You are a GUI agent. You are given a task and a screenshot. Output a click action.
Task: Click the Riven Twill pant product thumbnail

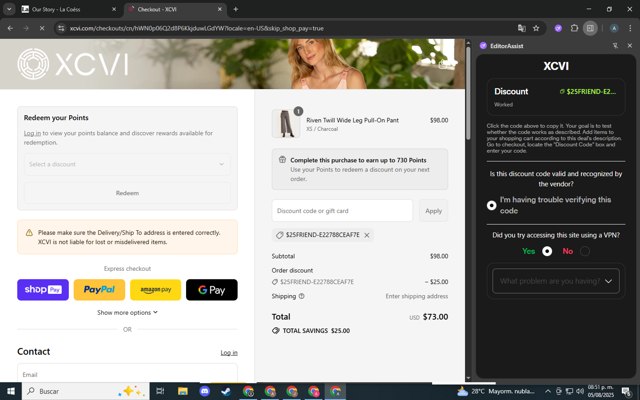click(x=286, y=123)
